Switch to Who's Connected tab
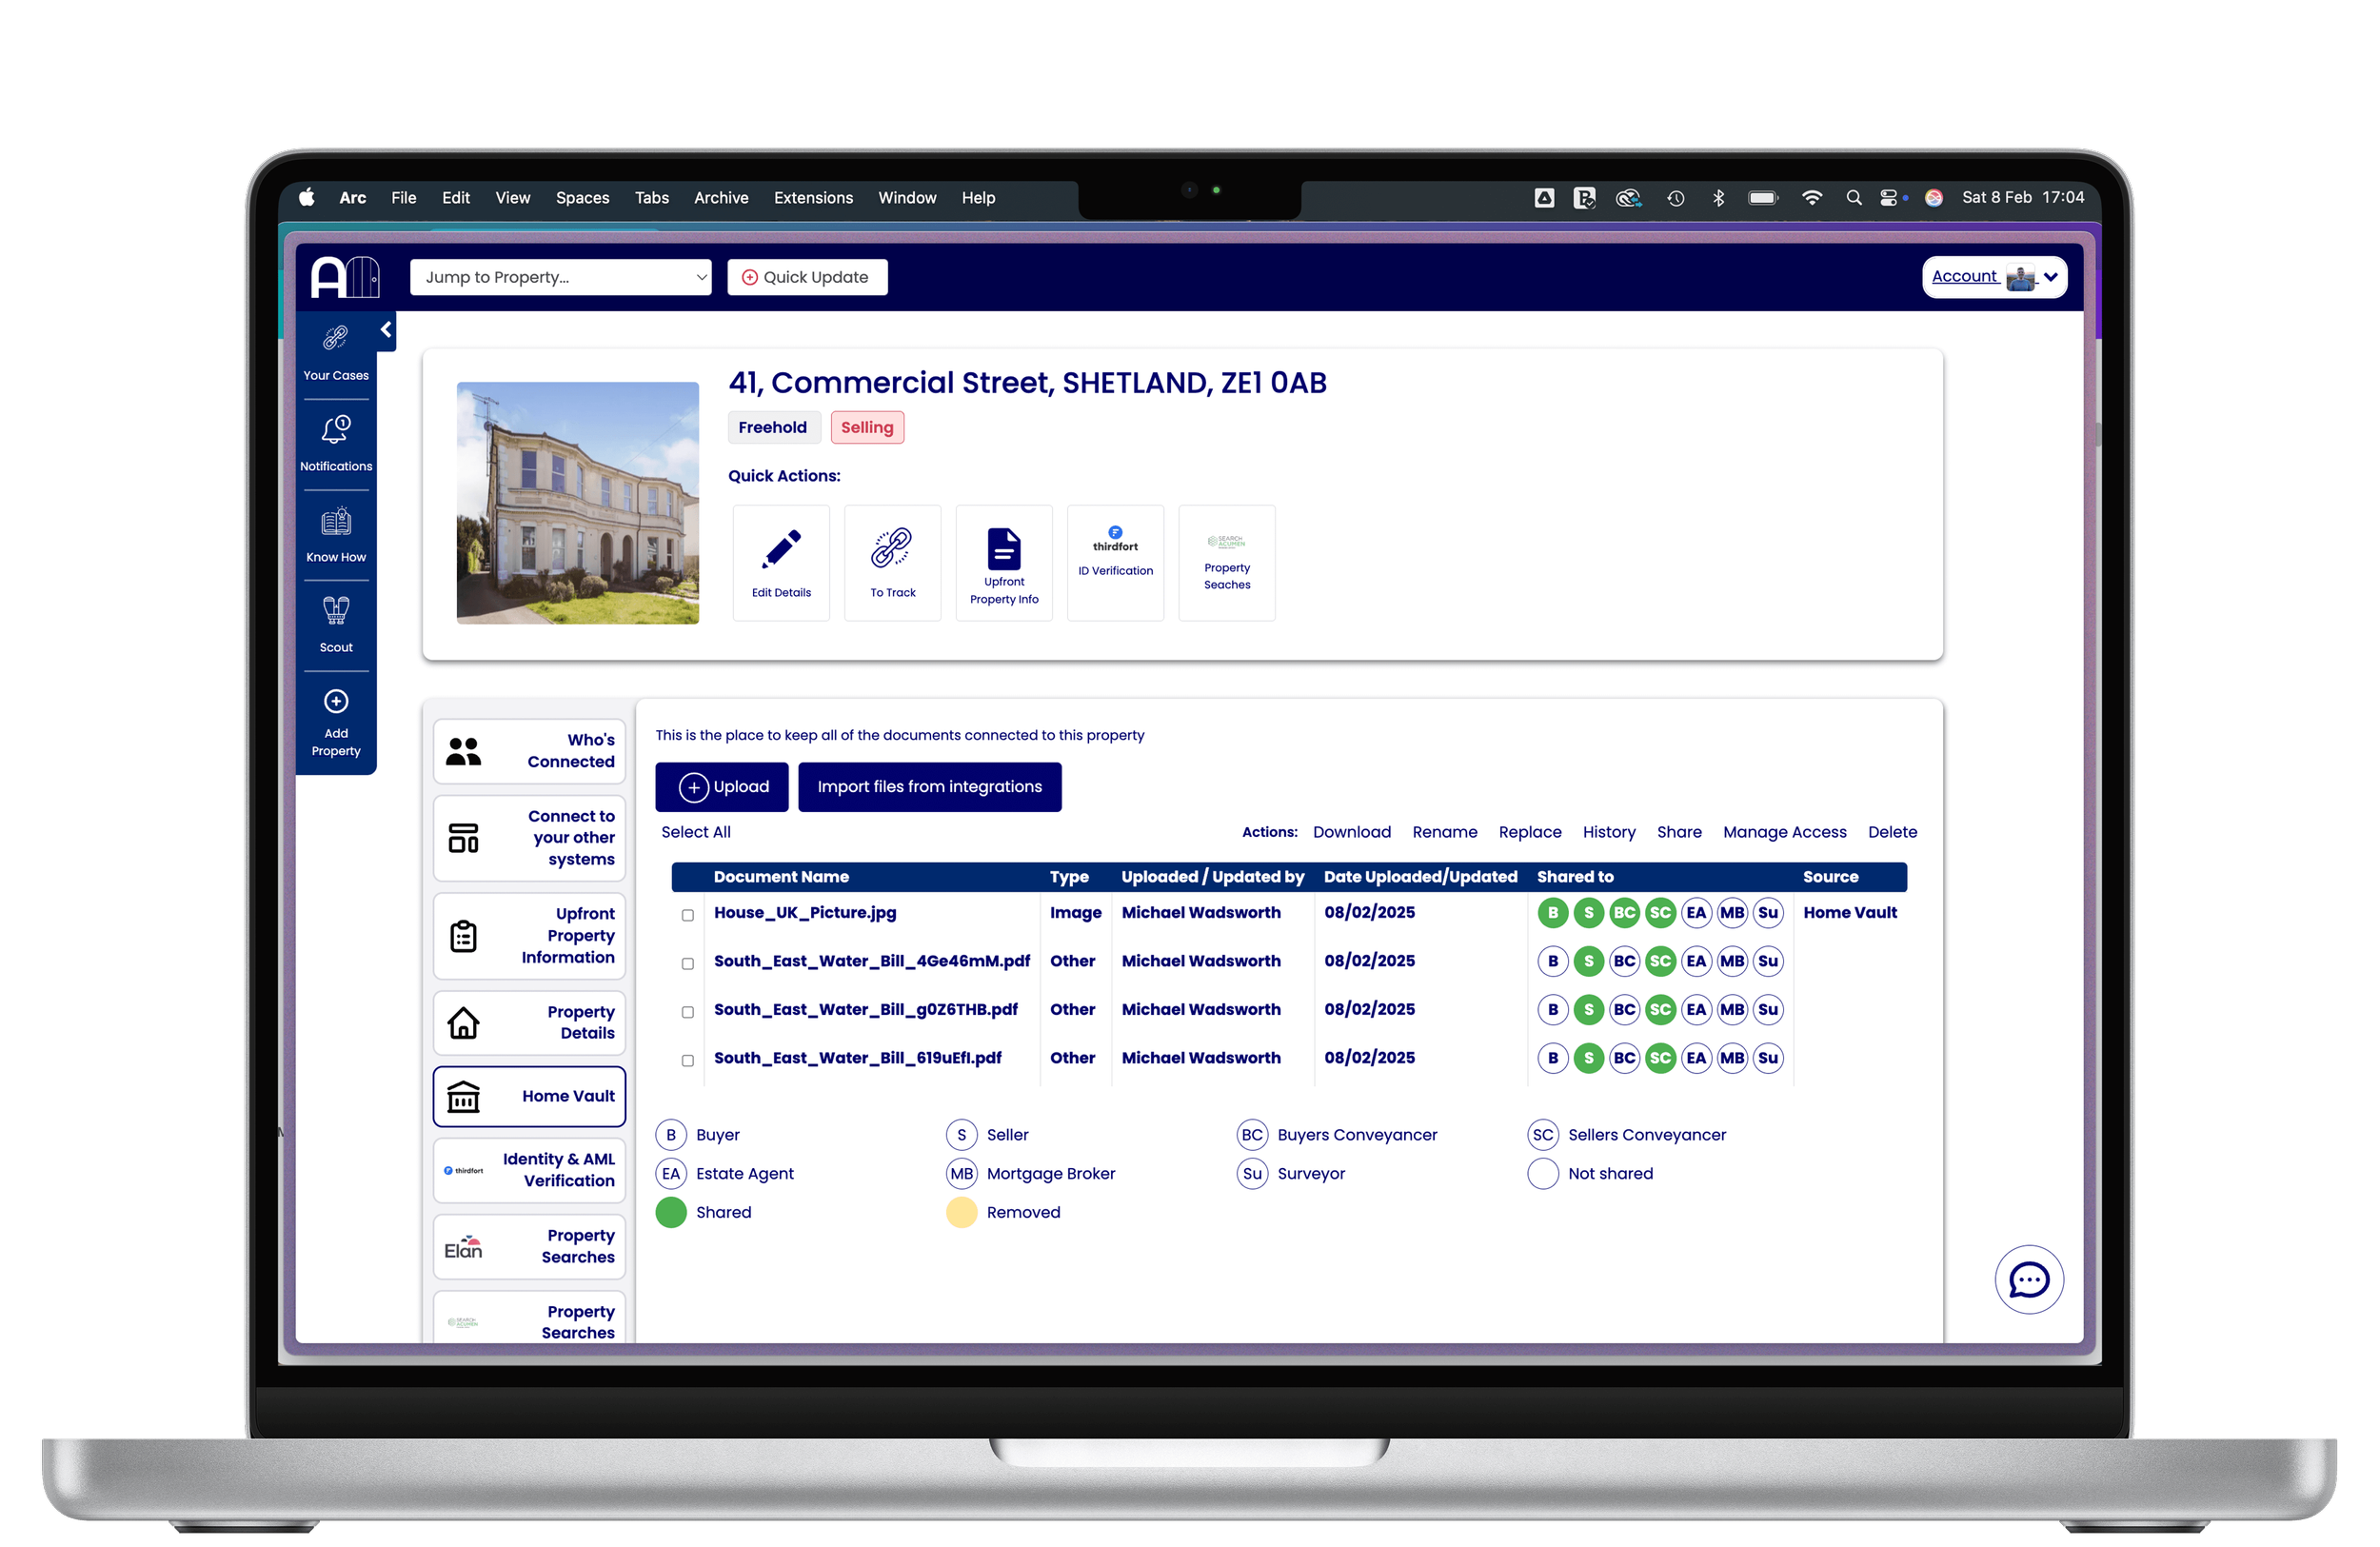2380x1547 pixels. [530, 751]
